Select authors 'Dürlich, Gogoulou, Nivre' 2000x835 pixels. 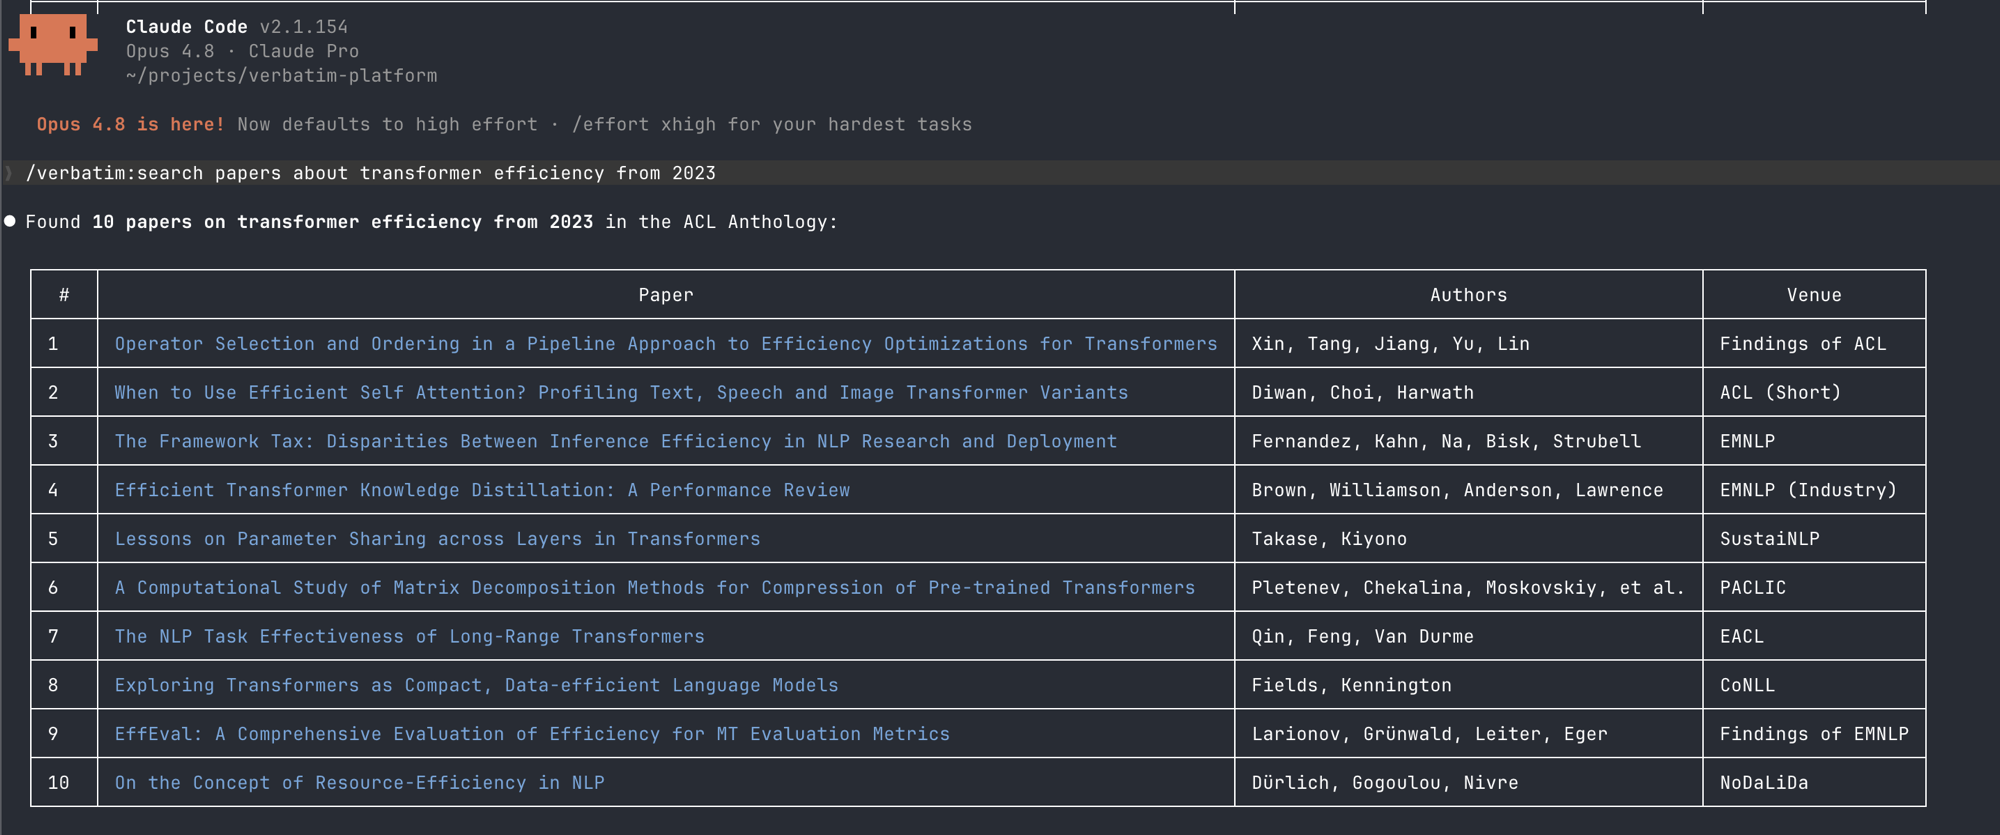point(1384,783)
